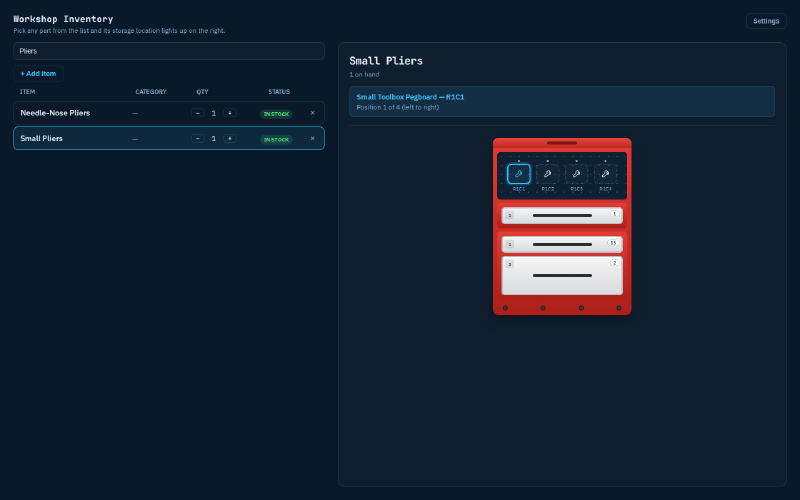This screenshot has width=800, height=500.
Task: Open the Settings button
Action: 766,21
